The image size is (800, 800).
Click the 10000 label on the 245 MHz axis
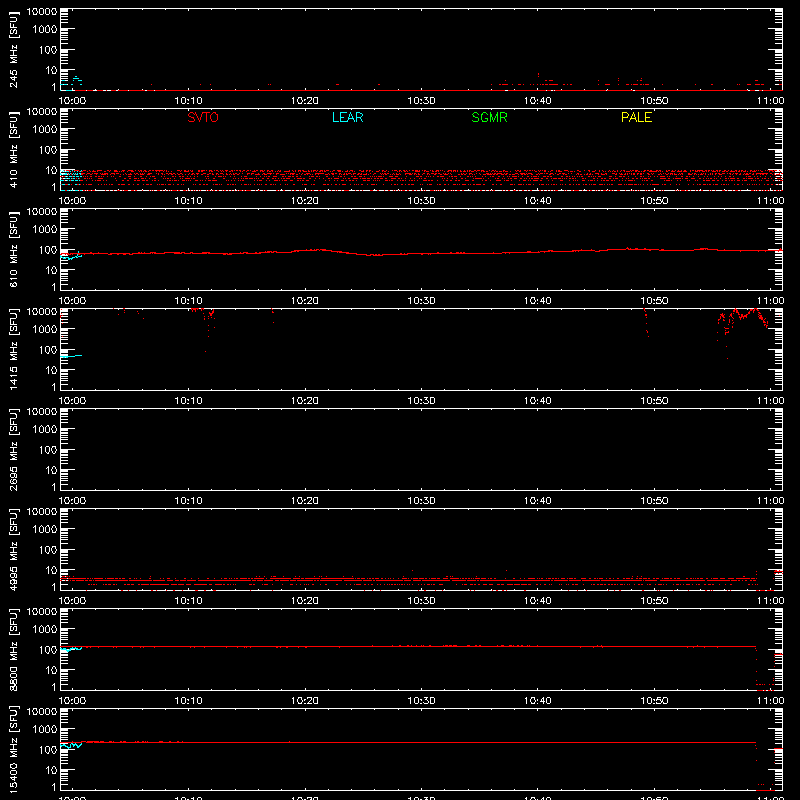[42, 12]
